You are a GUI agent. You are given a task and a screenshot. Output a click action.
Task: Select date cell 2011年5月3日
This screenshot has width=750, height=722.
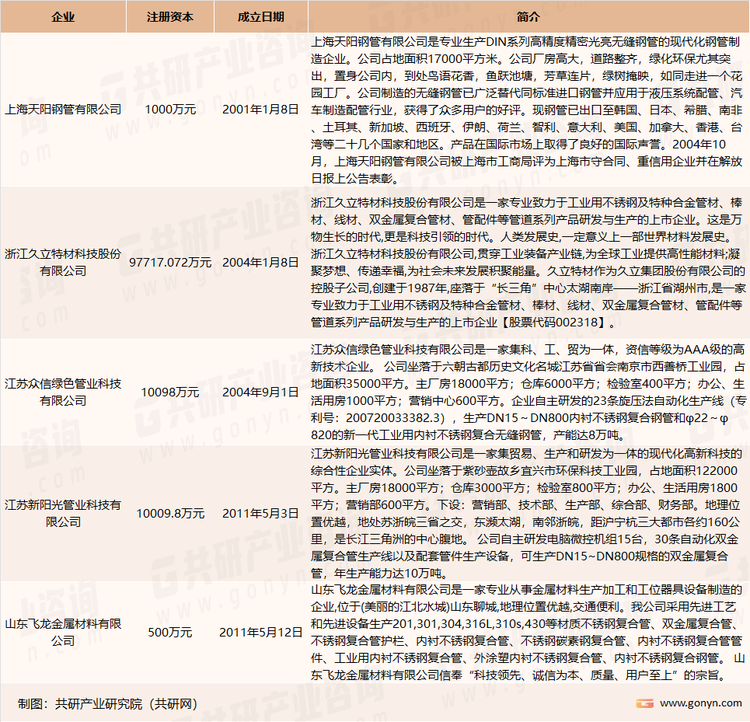click(x=261, y=513)
